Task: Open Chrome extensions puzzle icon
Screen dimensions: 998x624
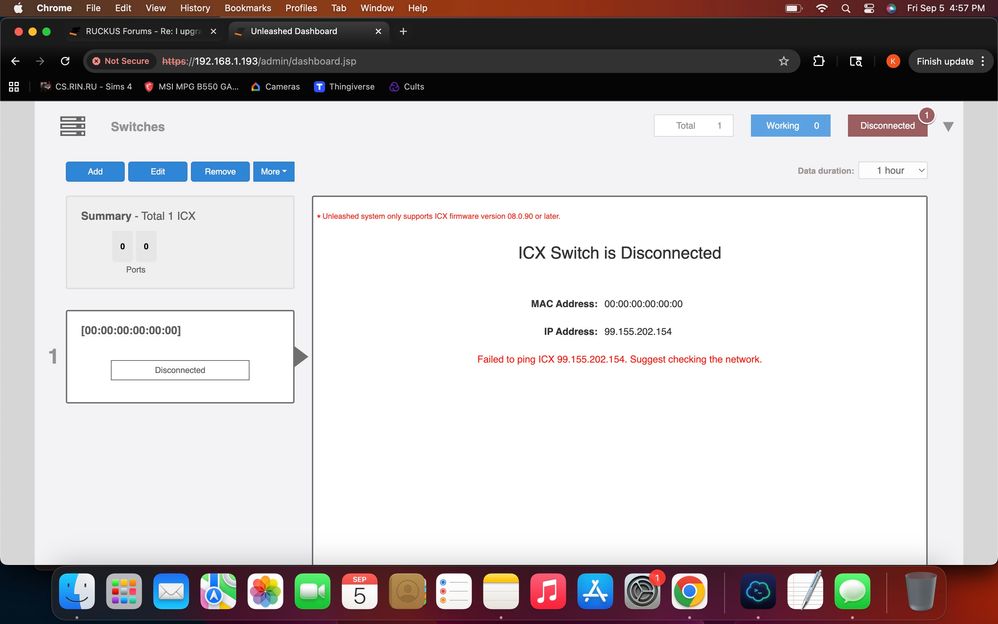Action: 818,61
